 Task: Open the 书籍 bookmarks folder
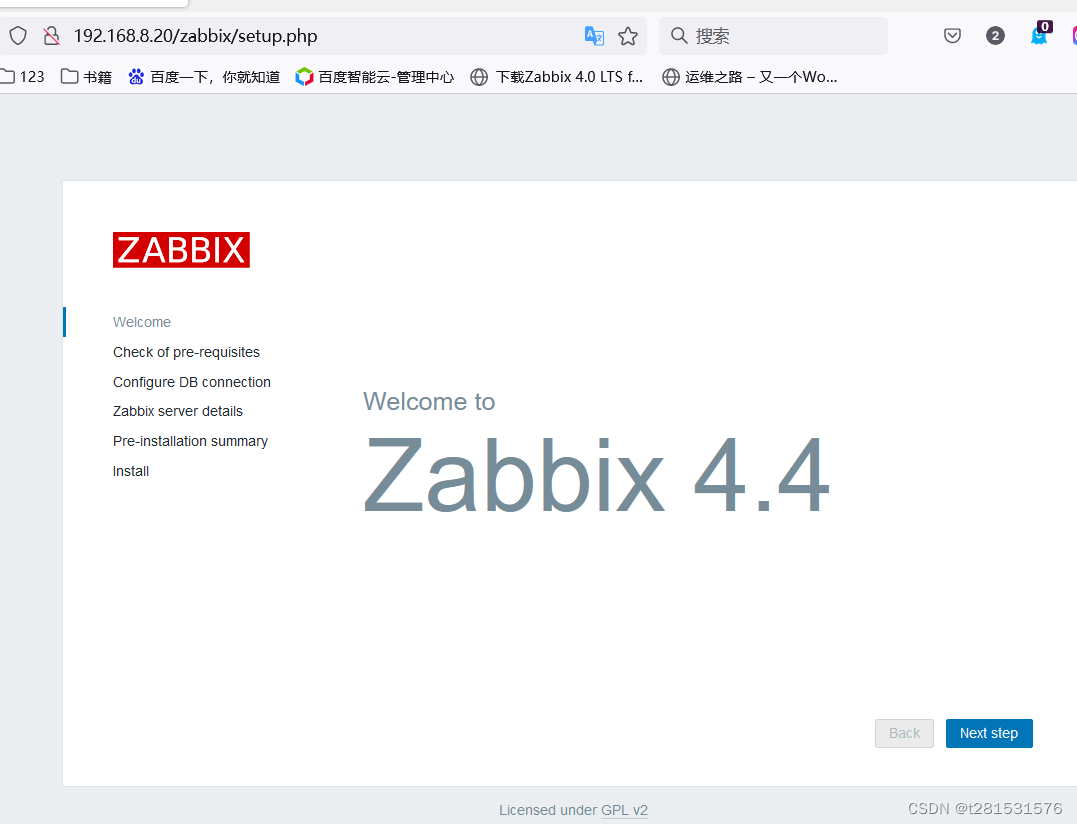coord(87,77)
